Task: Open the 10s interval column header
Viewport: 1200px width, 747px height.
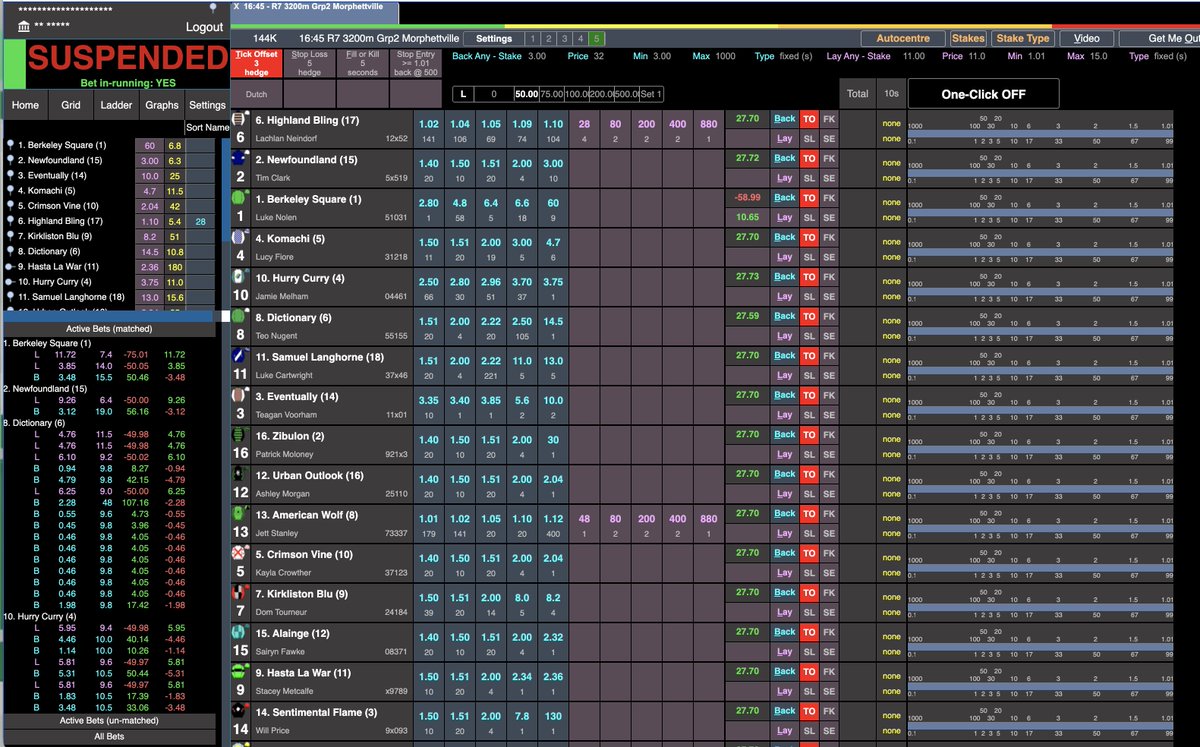Action: point(890,94)
